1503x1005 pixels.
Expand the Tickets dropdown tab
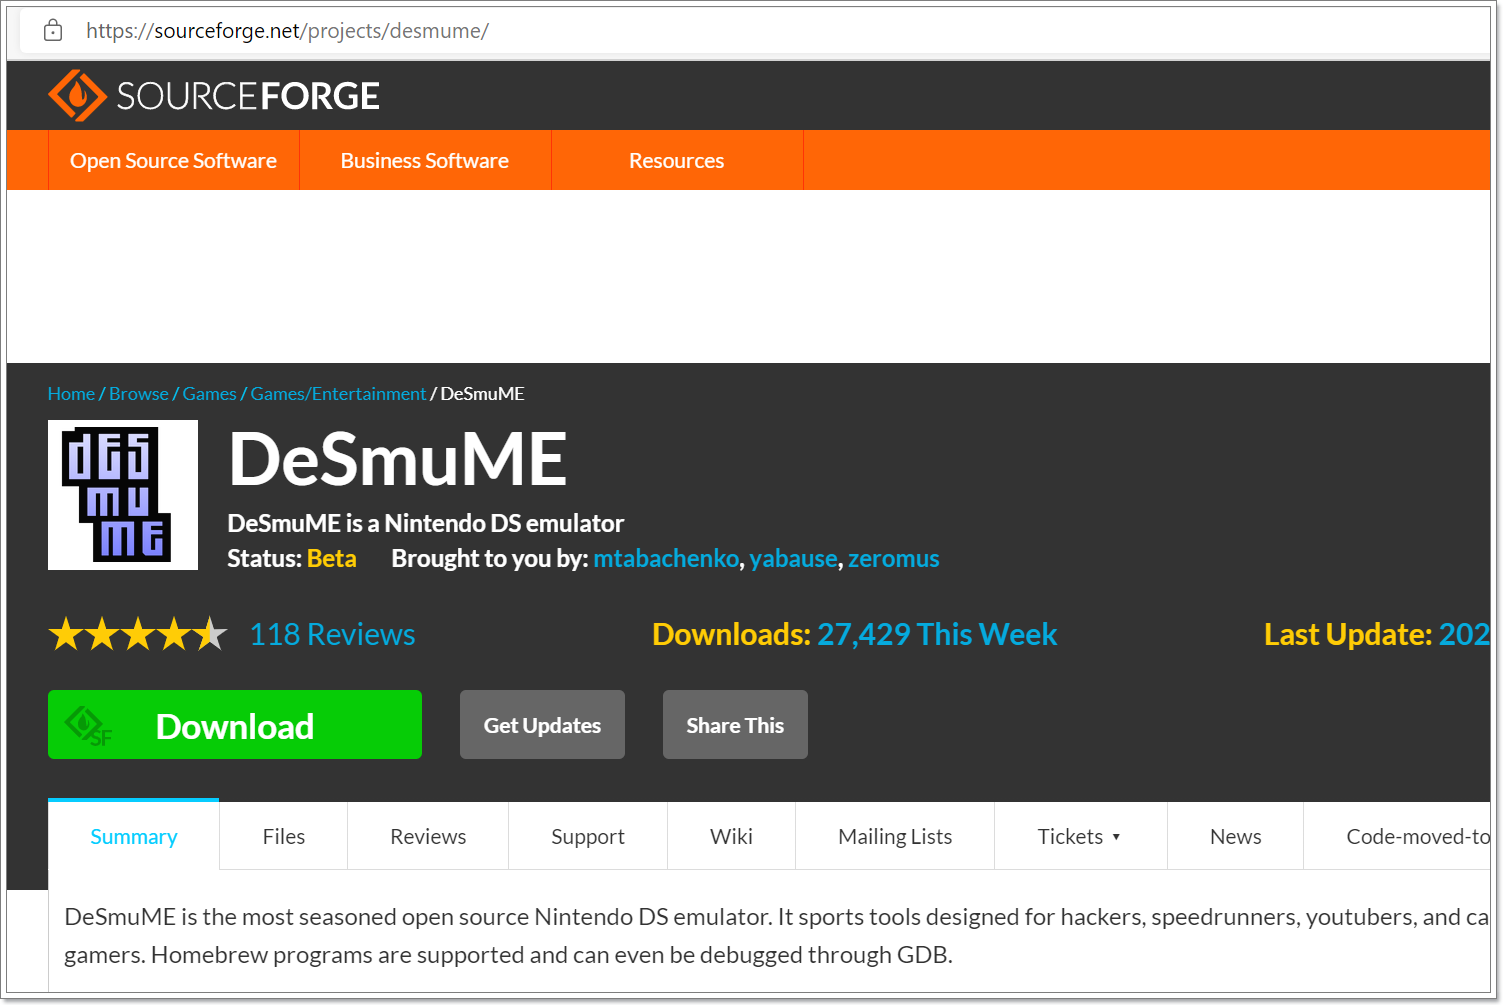1080,836
